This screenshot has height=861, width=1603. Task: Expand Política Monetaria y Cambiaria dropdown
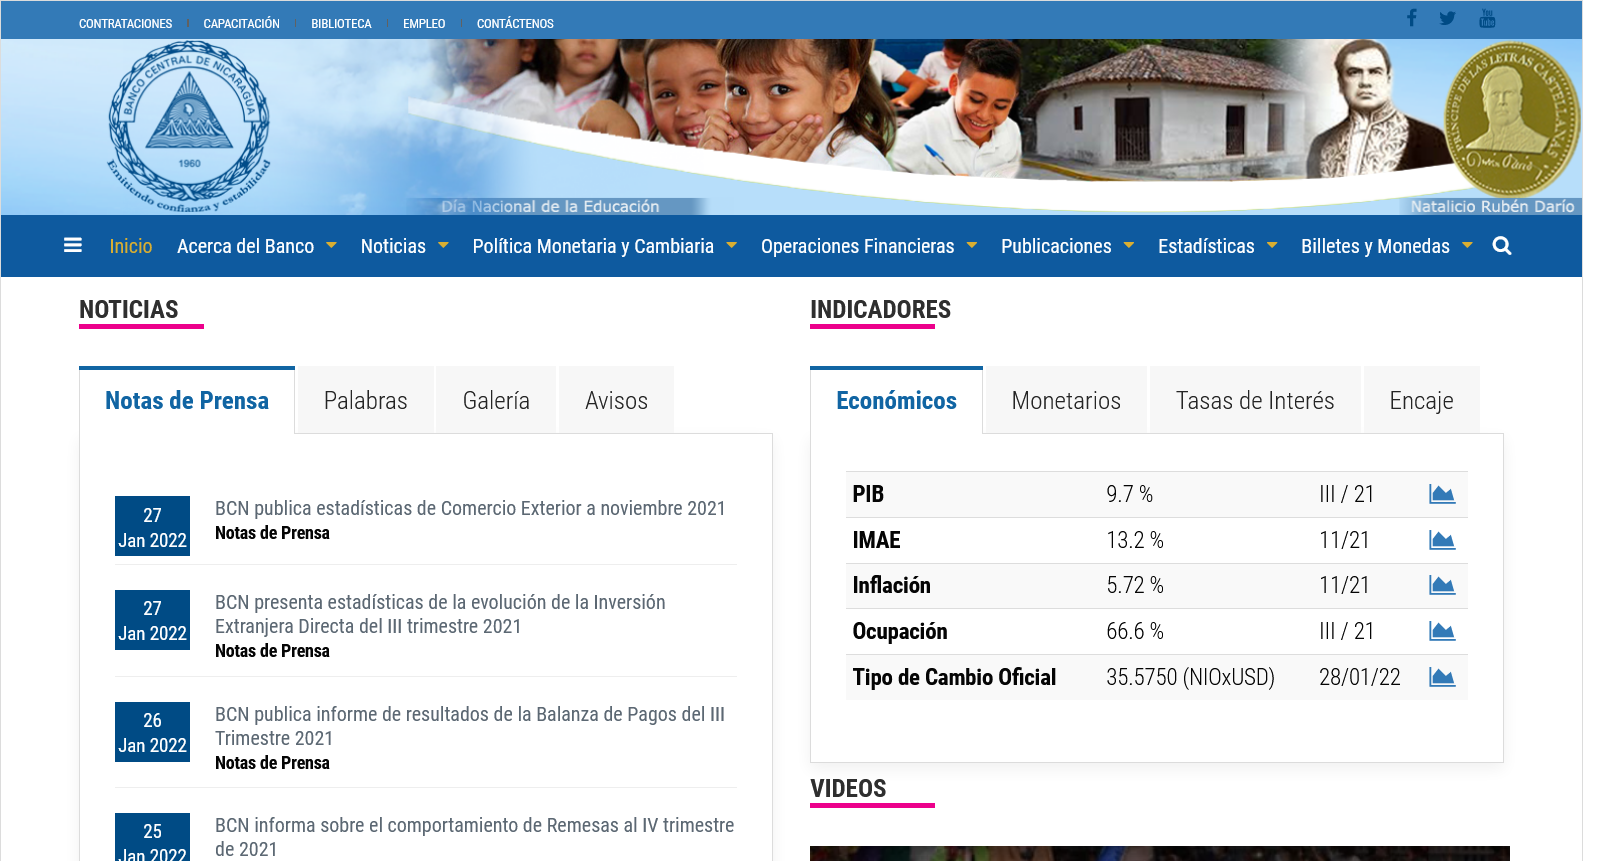click(x=604, y=246)
